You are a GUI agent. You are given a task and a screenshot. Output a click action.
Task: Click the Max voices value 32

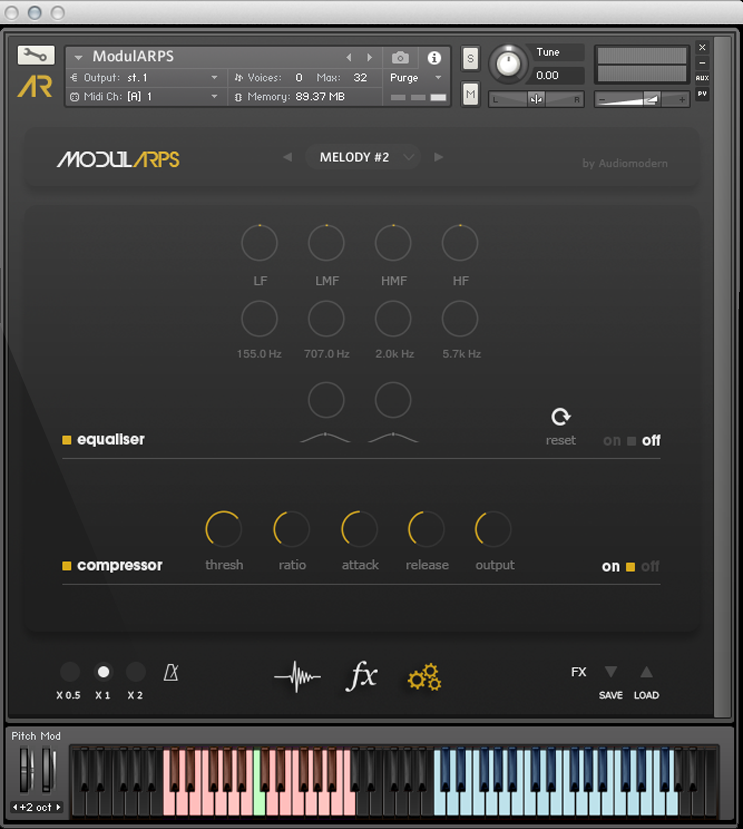pos(360,78)
